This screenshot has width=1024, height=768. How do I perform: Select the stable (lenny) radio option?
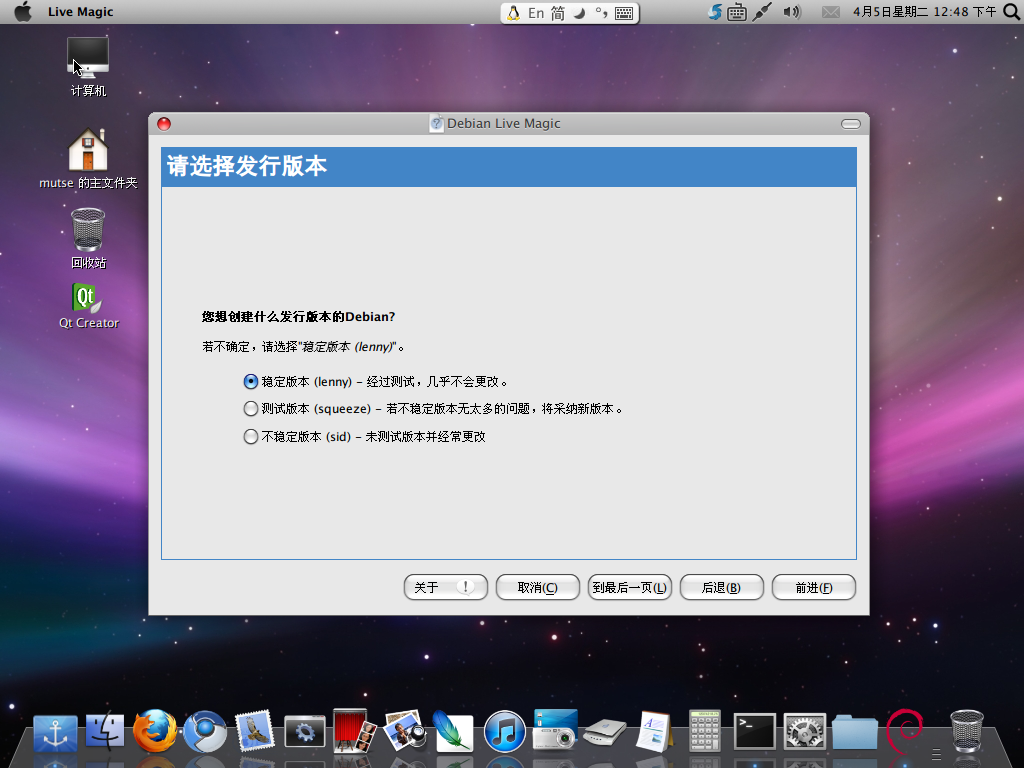point(251,381)
